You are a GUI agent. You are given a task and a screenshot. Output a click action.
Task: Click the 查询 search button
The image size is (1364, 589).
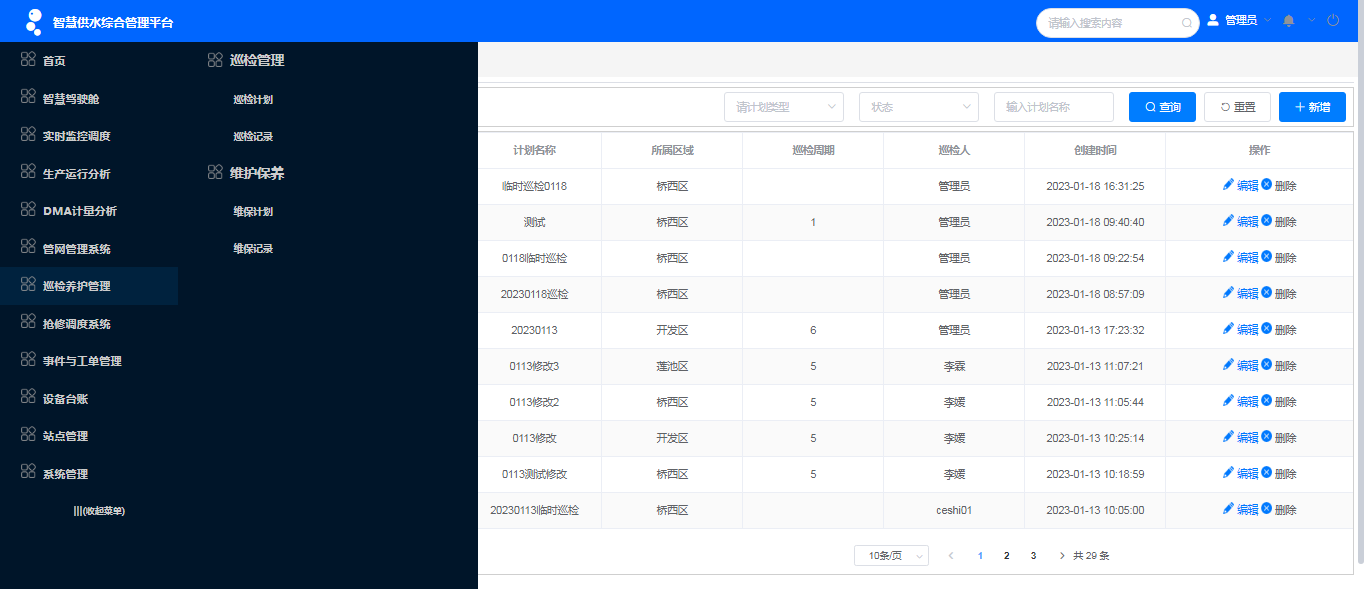(1162, 107)
